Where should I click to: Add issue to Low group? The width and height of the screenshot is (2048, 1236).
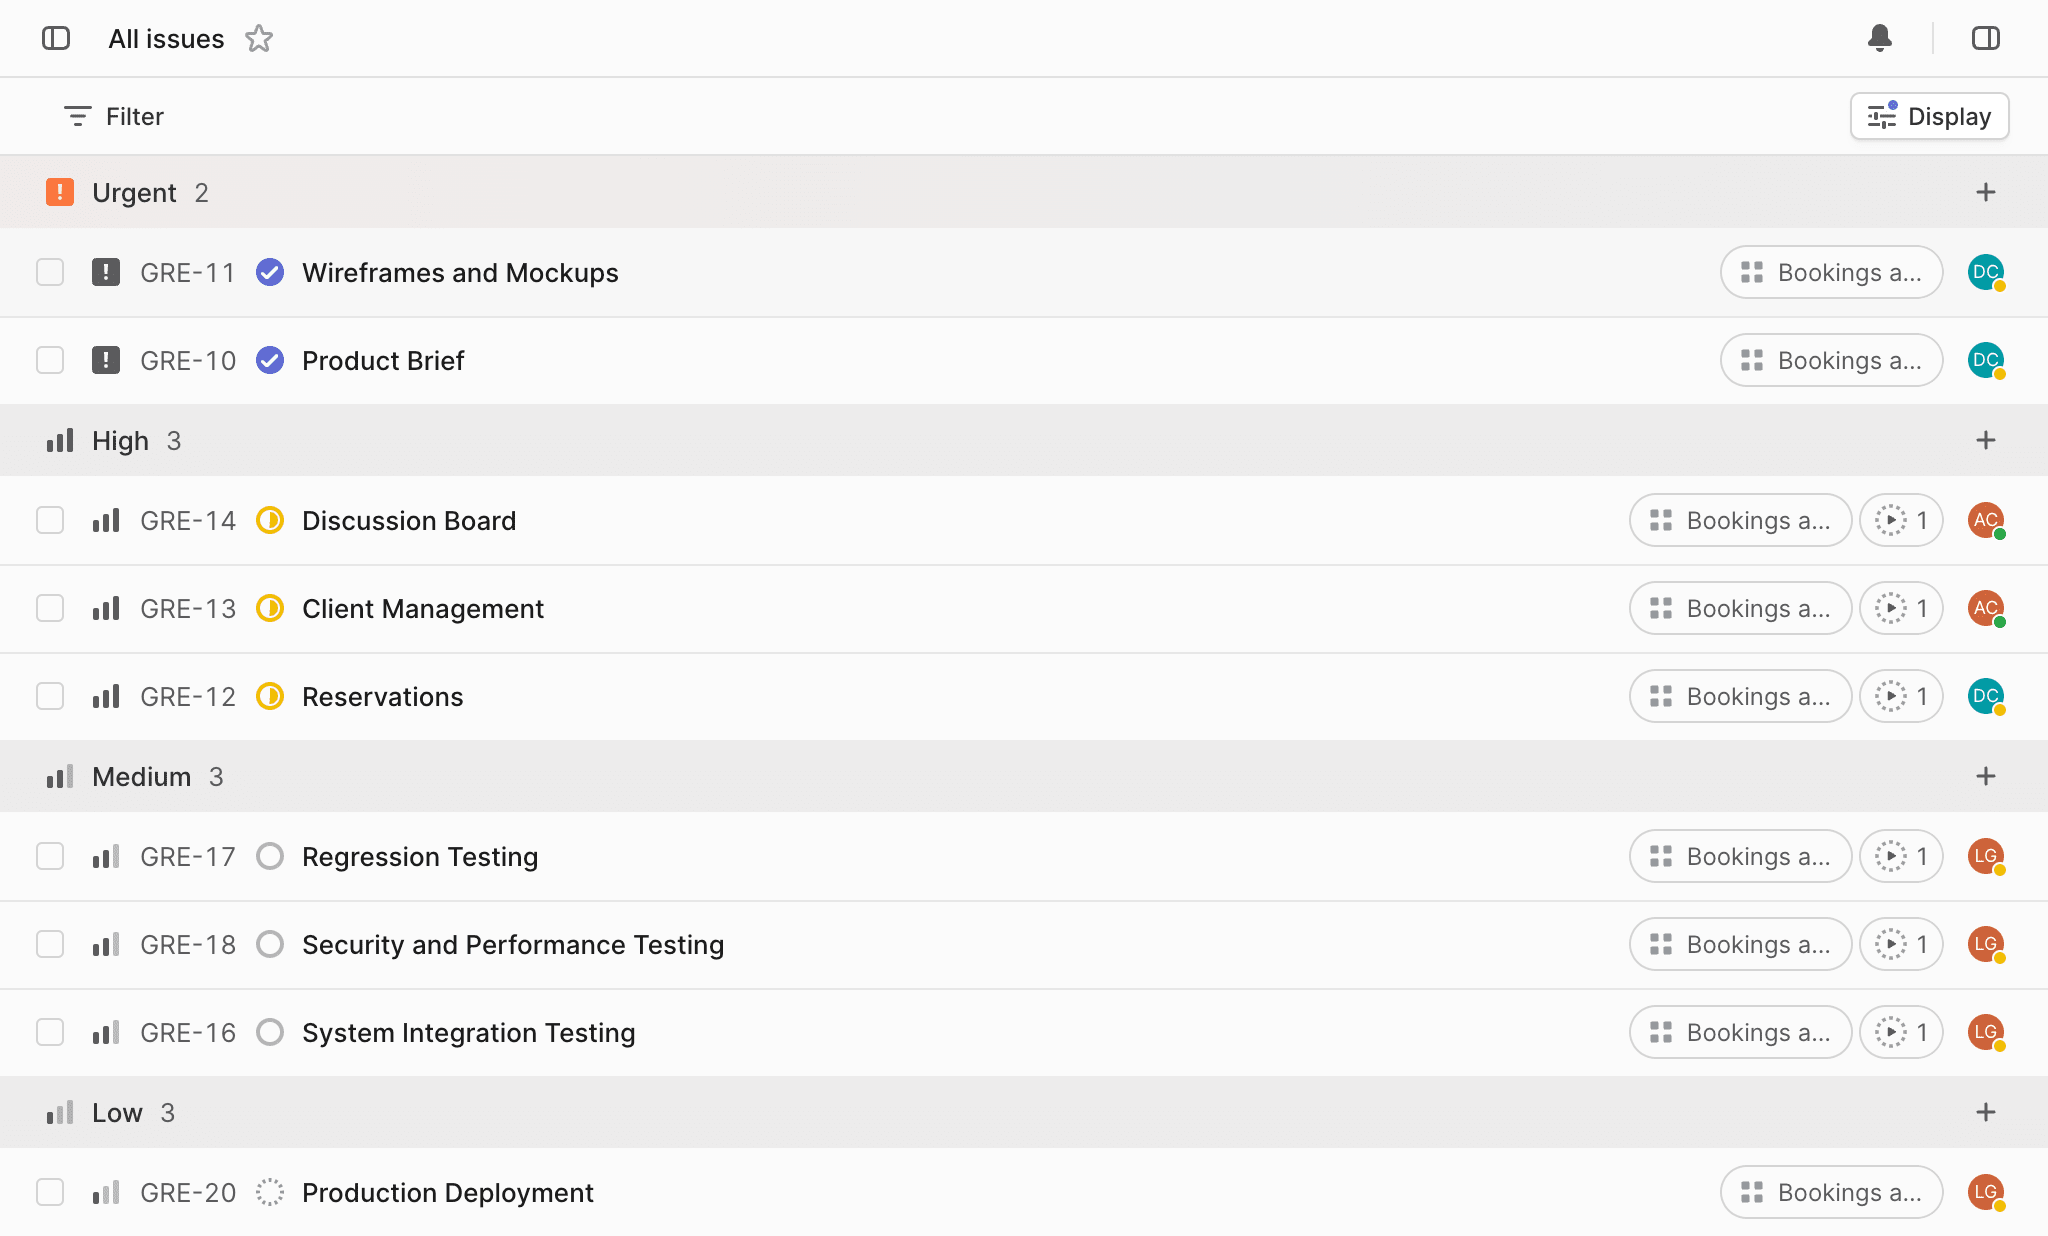point(1986,1112)
